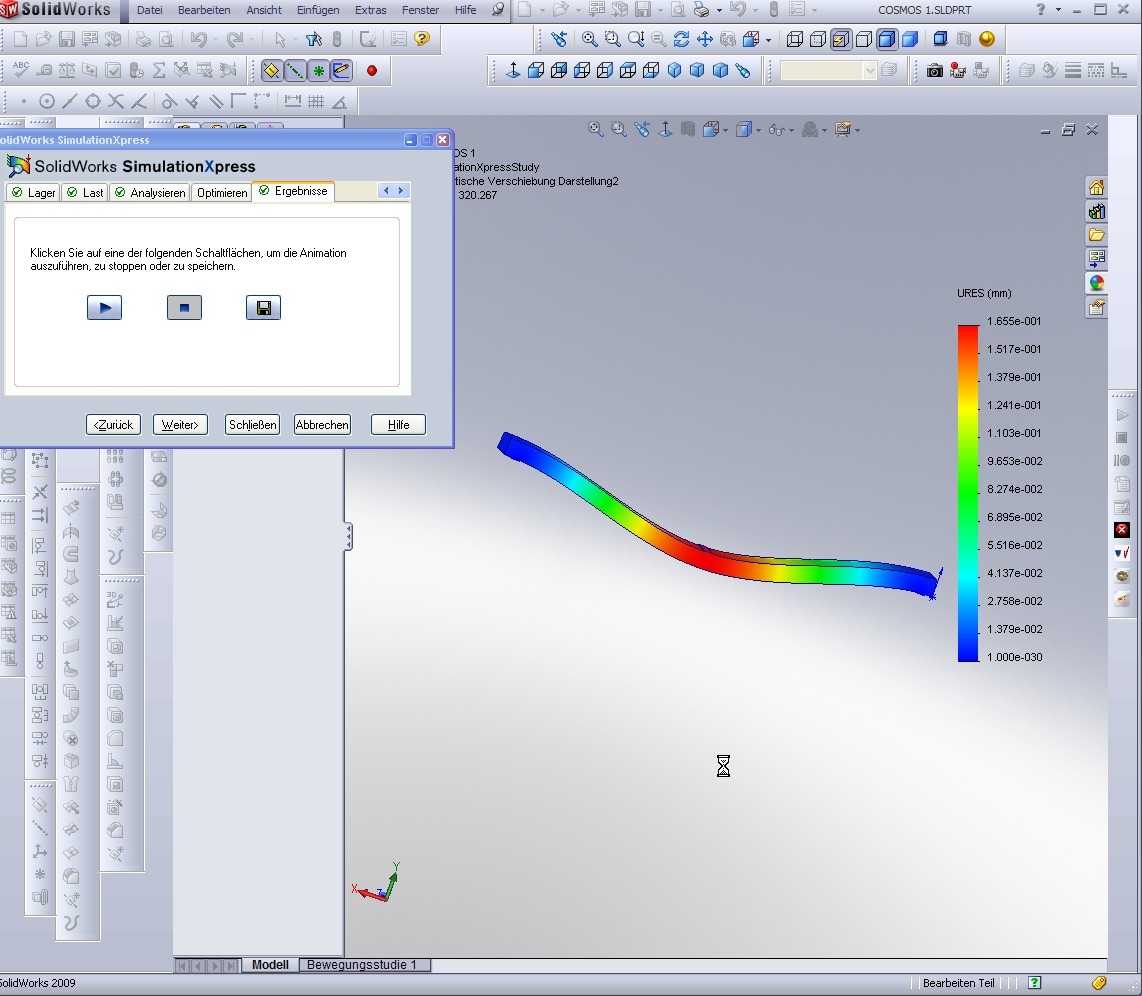Open heads-up Apply Scene dropdown arrow
The height and width of the screenshot is (996, 1142).
[x=824, y=130]
